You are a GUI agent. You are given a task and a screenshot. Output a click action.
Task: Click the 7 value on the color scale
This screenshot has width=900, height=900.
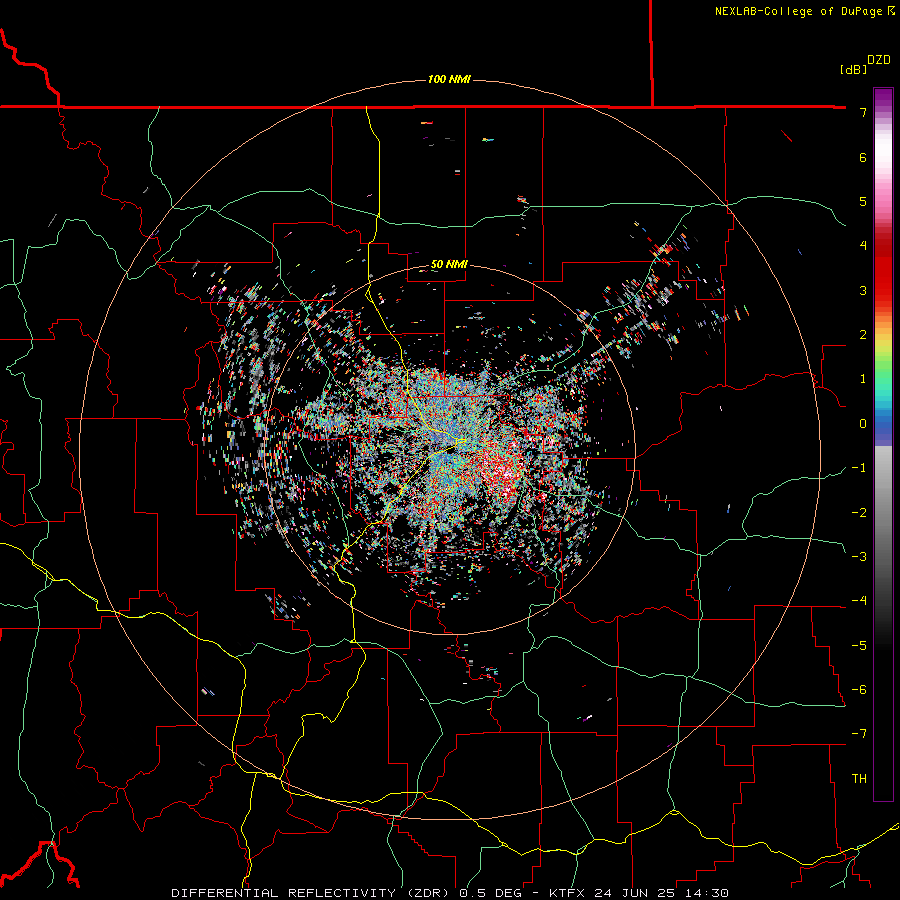(863, 112)
